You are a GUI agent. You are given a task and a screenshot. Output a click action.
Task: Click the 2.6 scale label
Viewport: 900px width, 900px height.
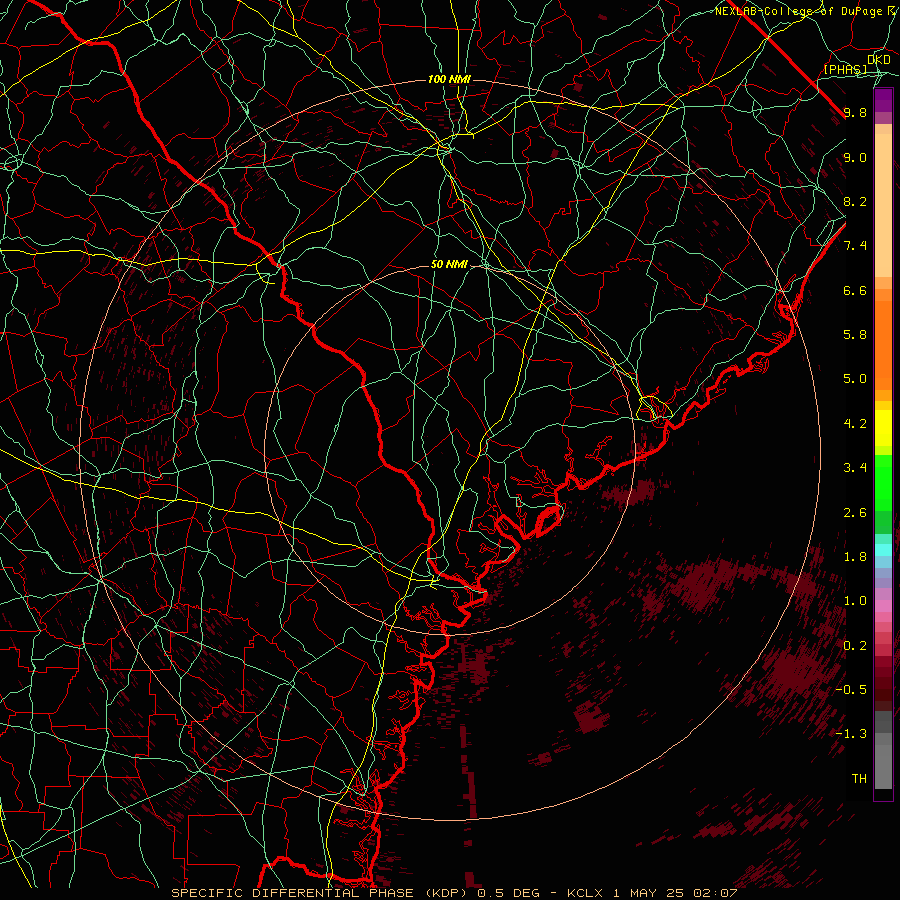pos(855,513)
